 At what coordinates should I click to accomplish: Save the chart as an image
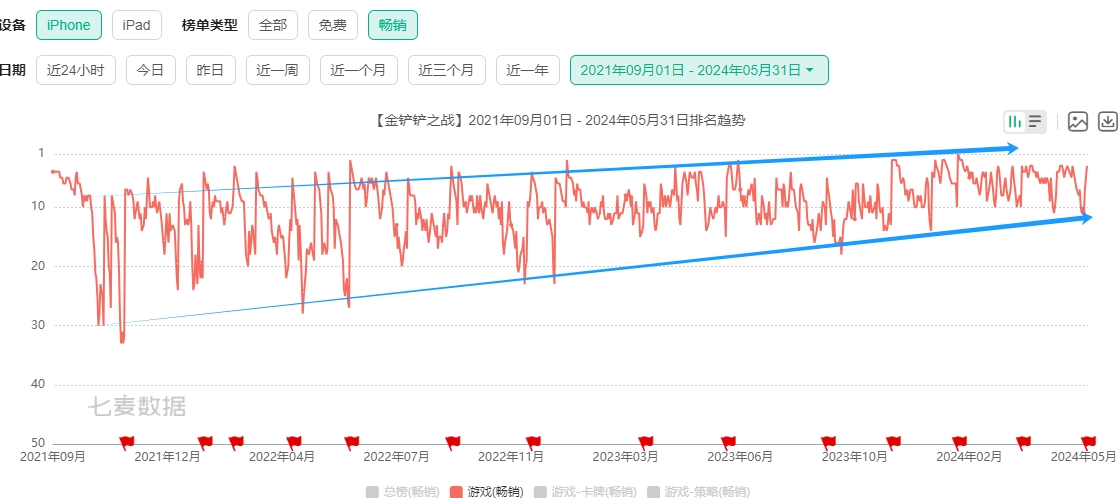[x=1077, y=122]
